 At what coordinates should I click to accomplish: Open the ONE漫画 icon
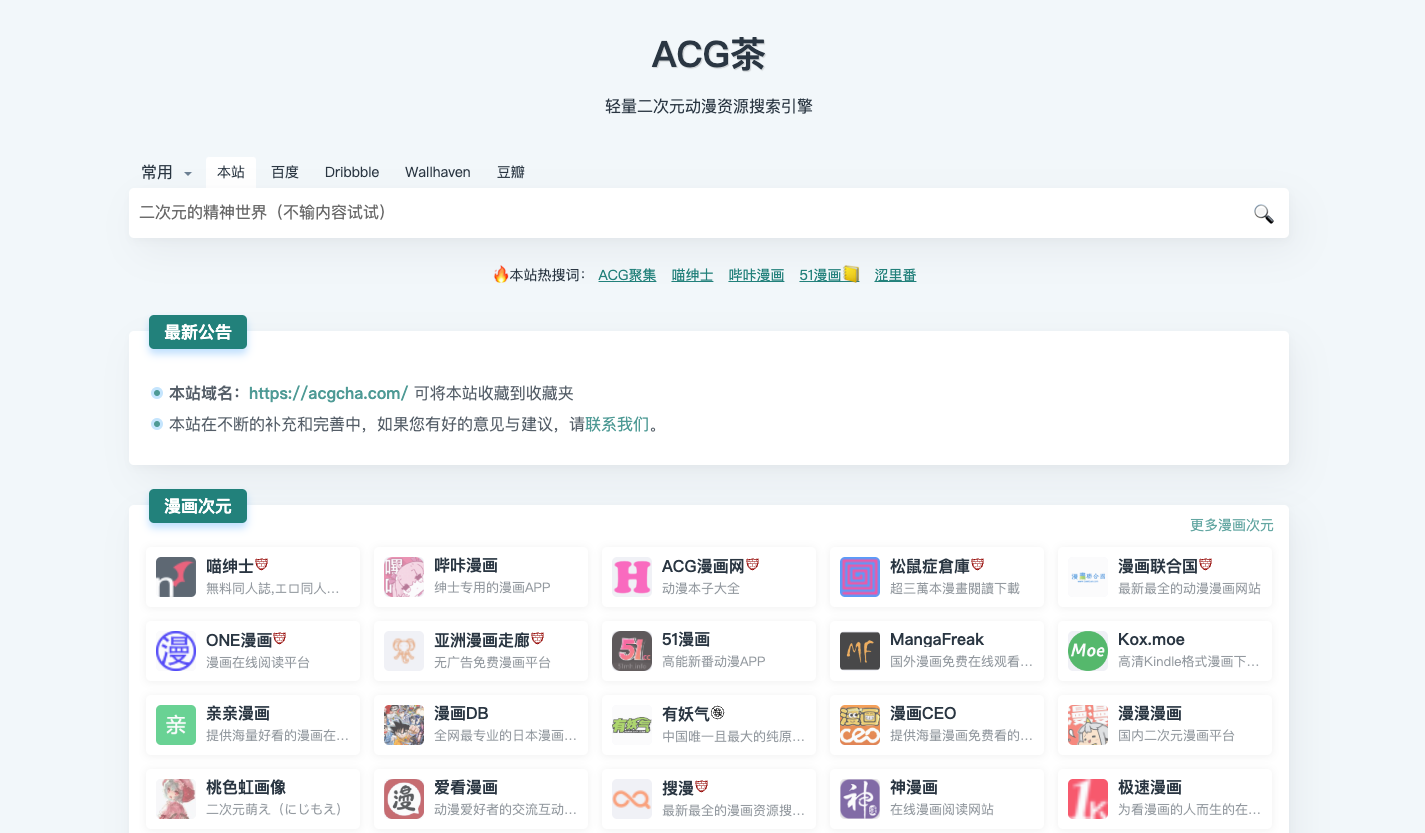tap(176, 651)
